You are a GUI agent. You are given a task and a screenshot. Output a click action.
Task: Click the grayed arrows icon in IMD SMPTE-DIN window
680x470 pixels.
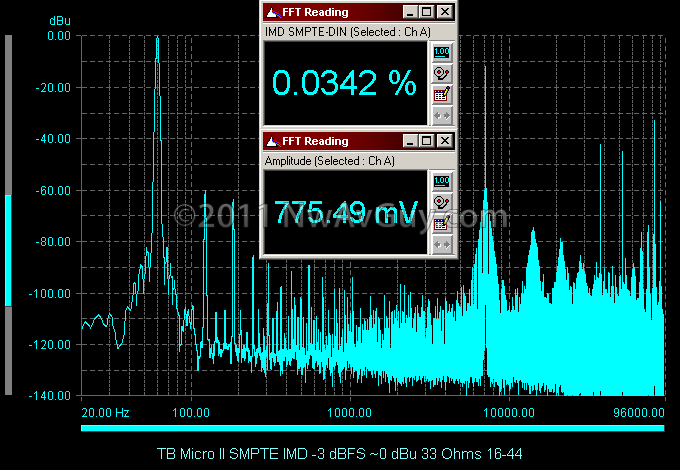pos(441,115)
